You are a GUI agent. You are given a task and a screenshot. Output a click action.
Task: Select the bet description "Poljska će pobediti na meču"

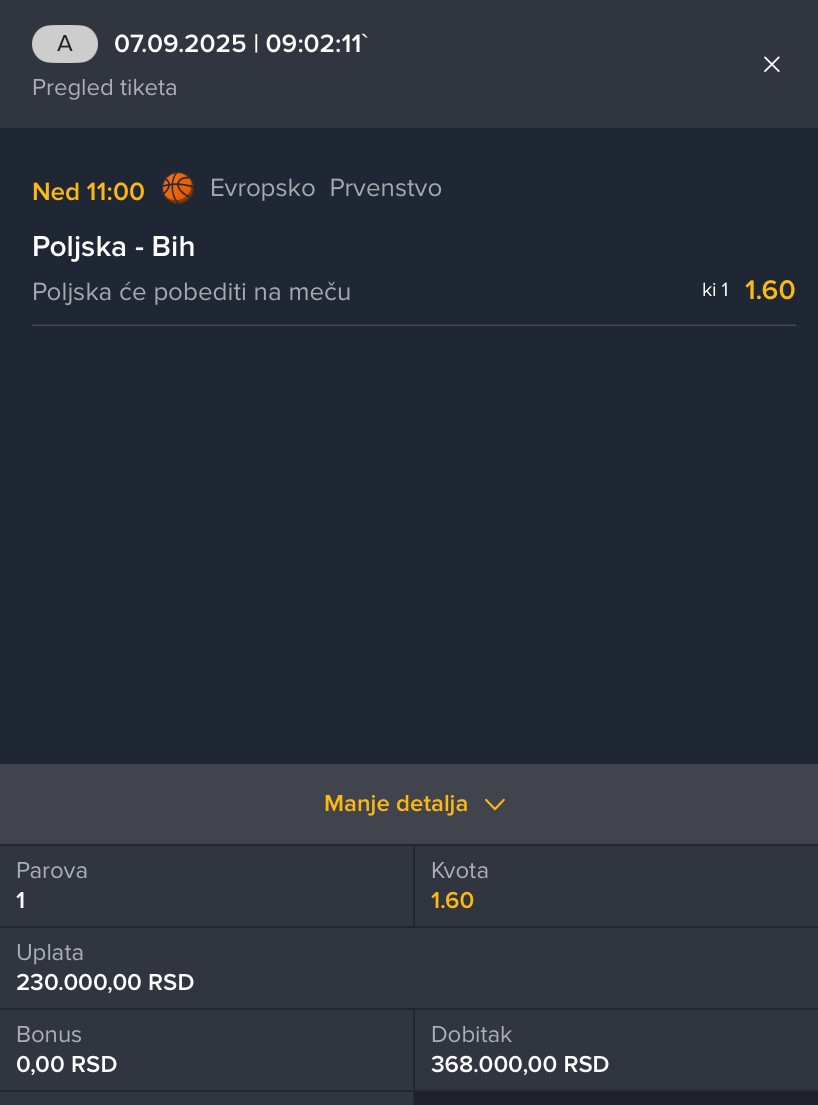pos(191,292)
